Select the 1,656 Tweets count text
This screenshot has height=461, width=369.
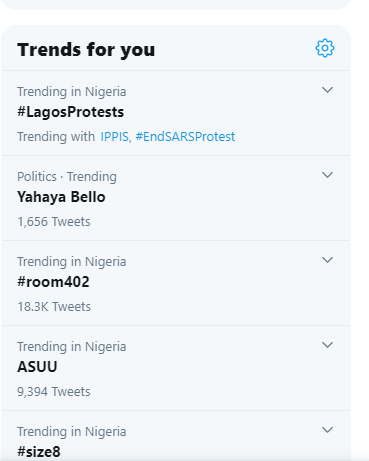point(54,222)
